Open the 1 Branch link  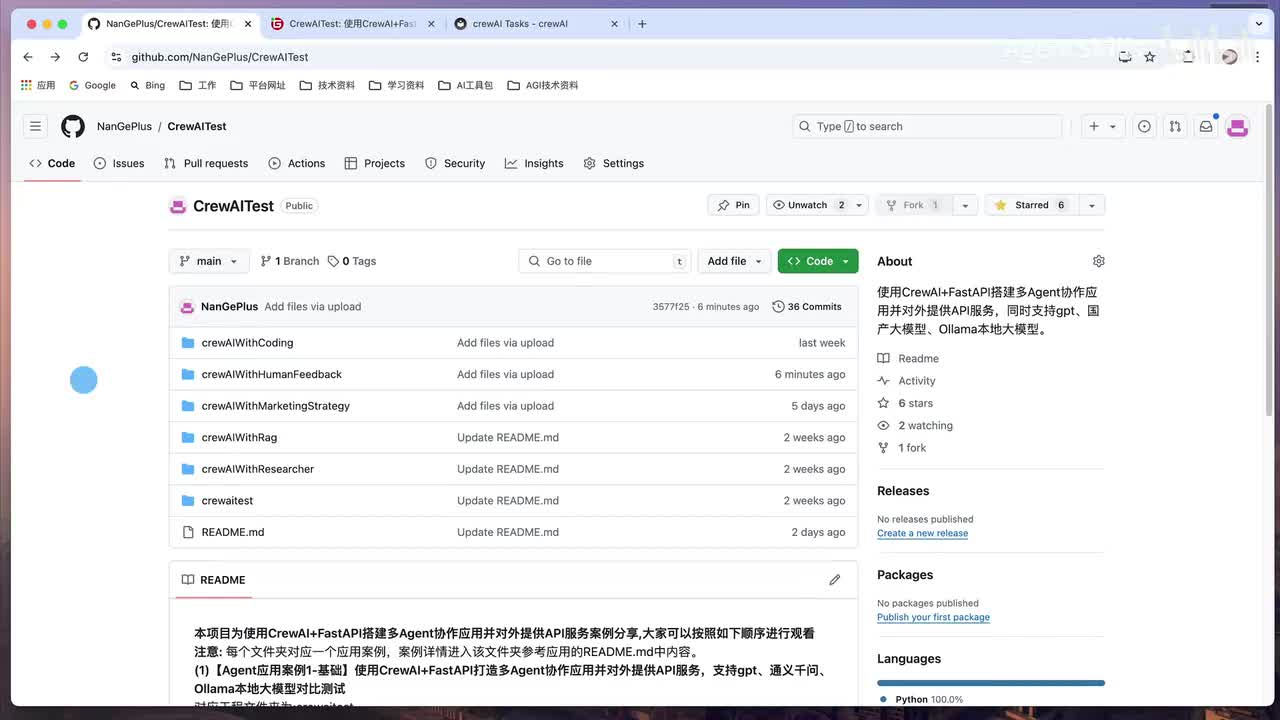click(x=290, y=261)
